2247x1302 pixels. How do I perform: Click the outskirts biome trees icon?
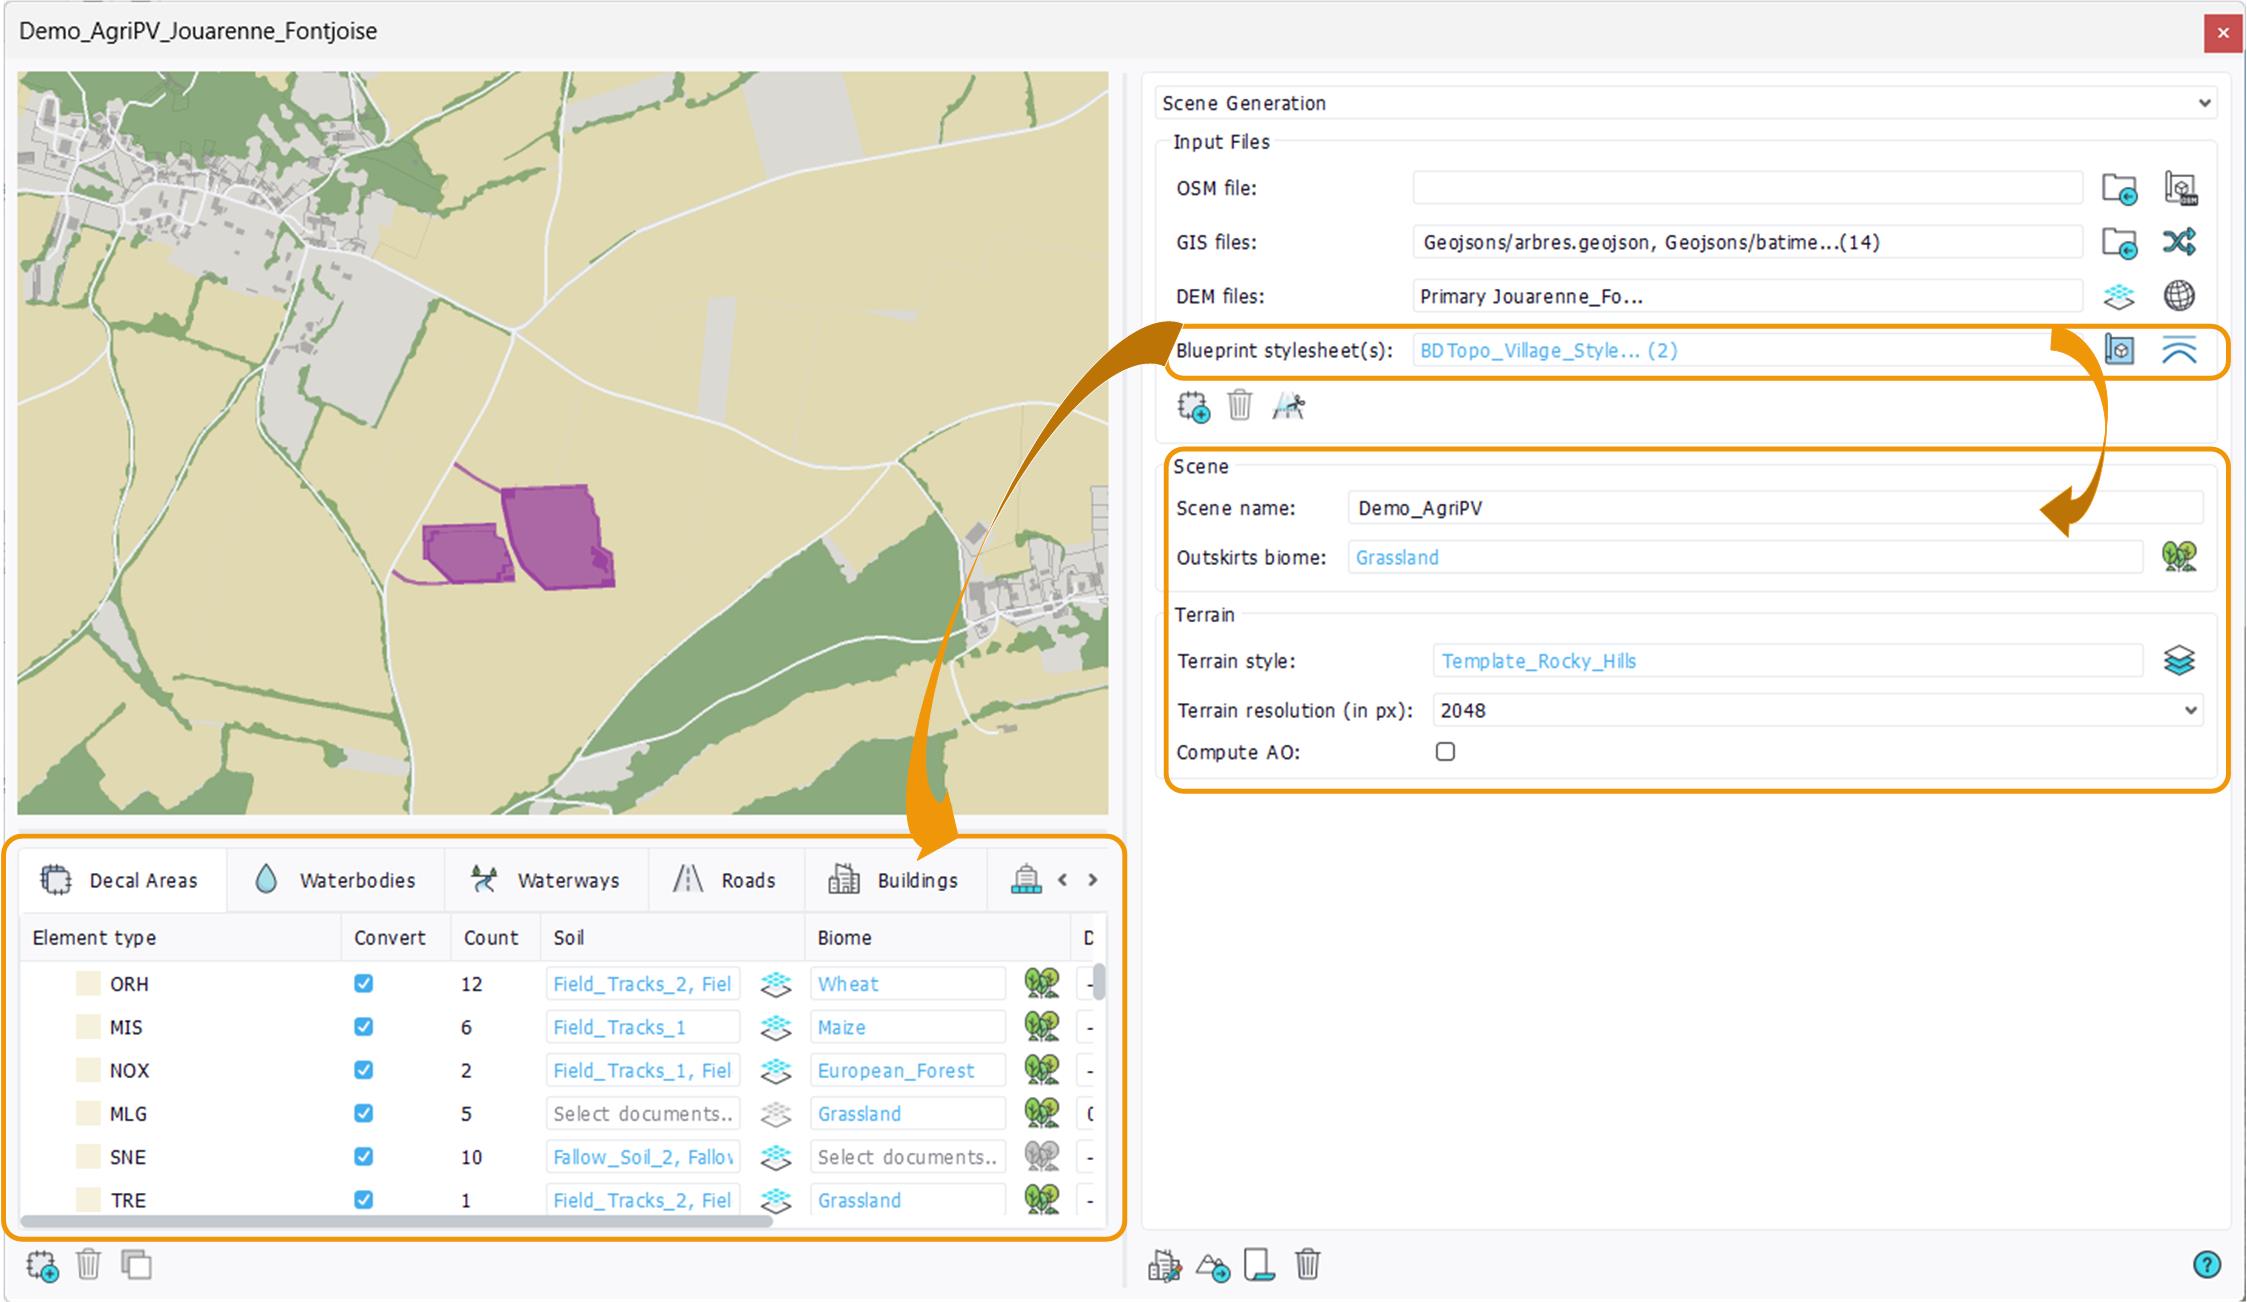tap(2179, 557)
